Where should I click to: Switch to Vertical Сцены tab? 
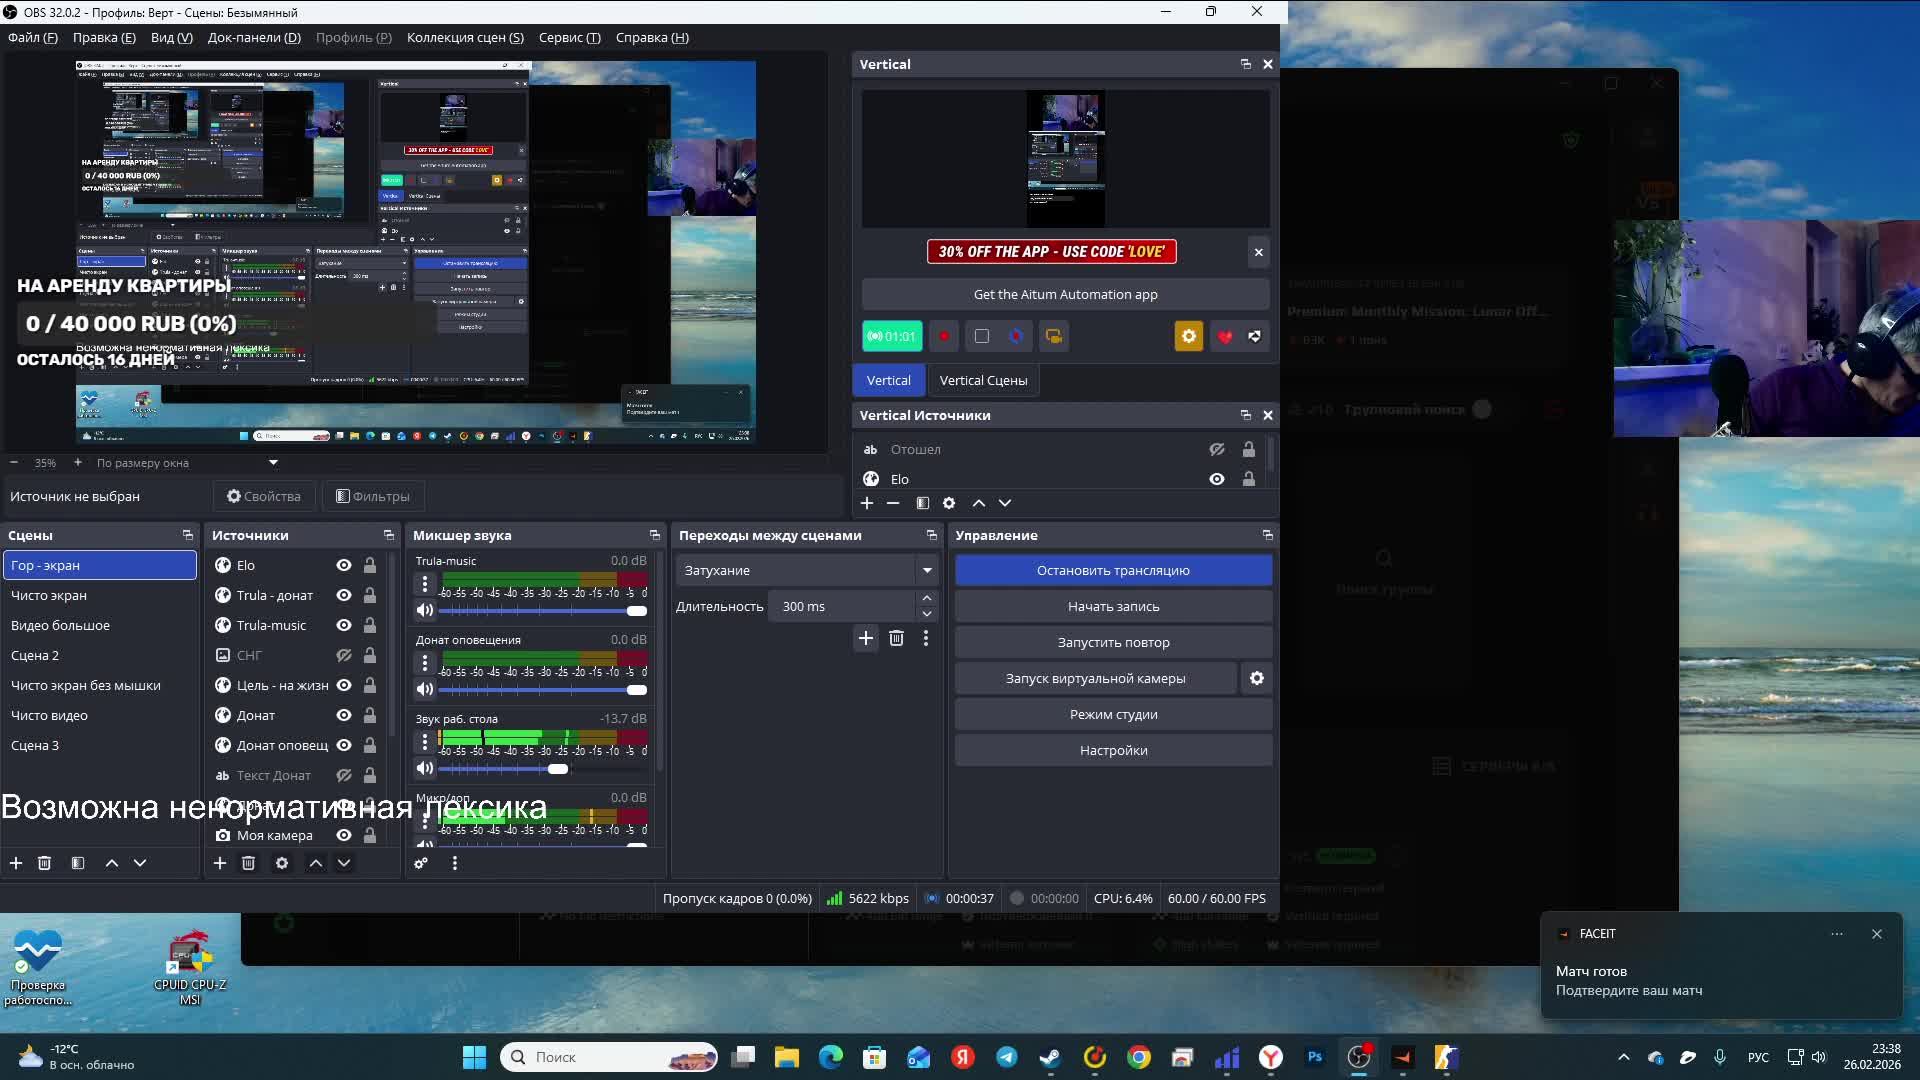983,380
